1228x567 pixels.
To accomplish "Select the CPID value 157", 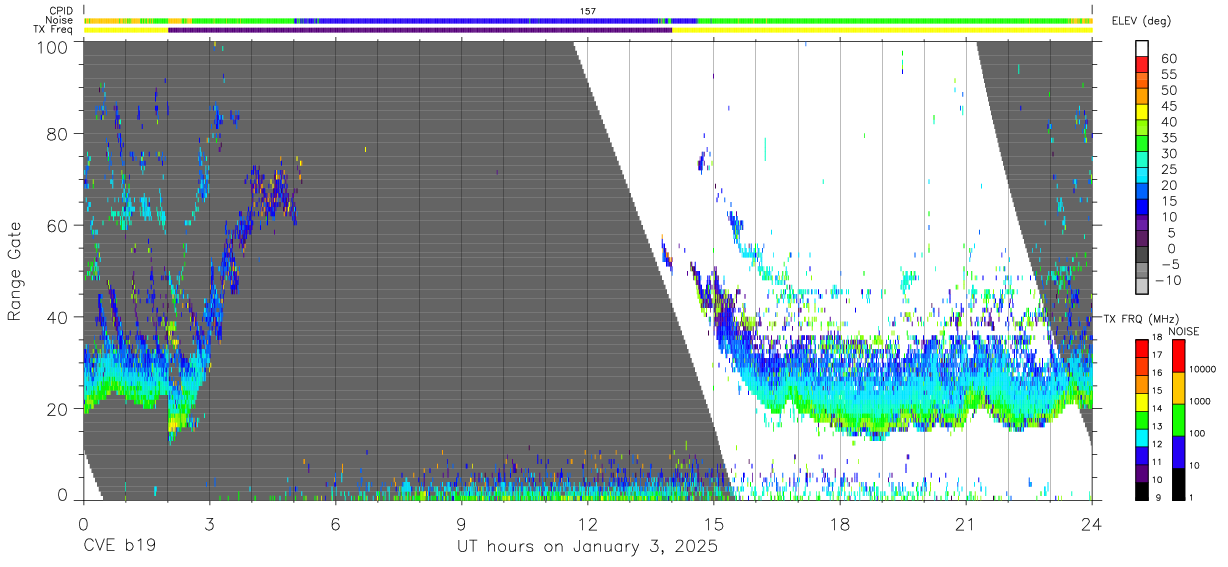I will (x=588, y=10).
